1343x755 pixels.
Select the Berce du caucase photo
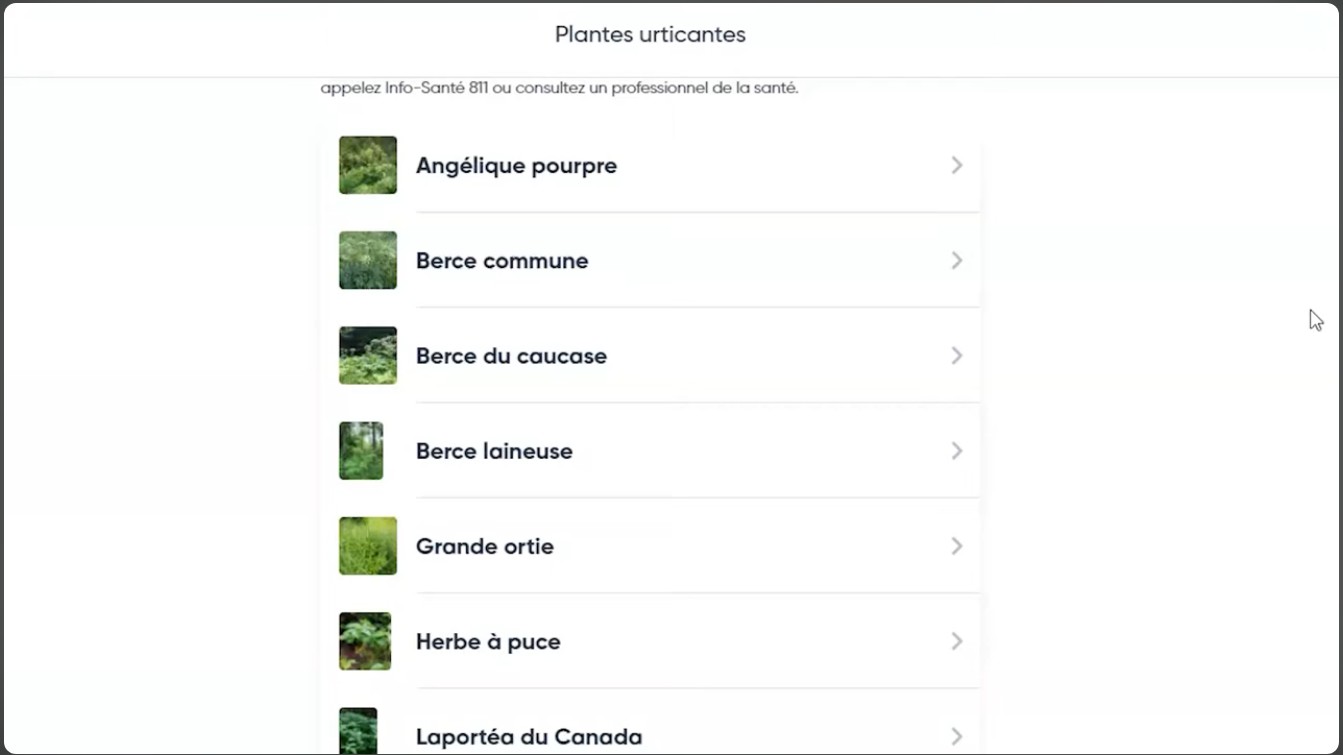(368, 355)
